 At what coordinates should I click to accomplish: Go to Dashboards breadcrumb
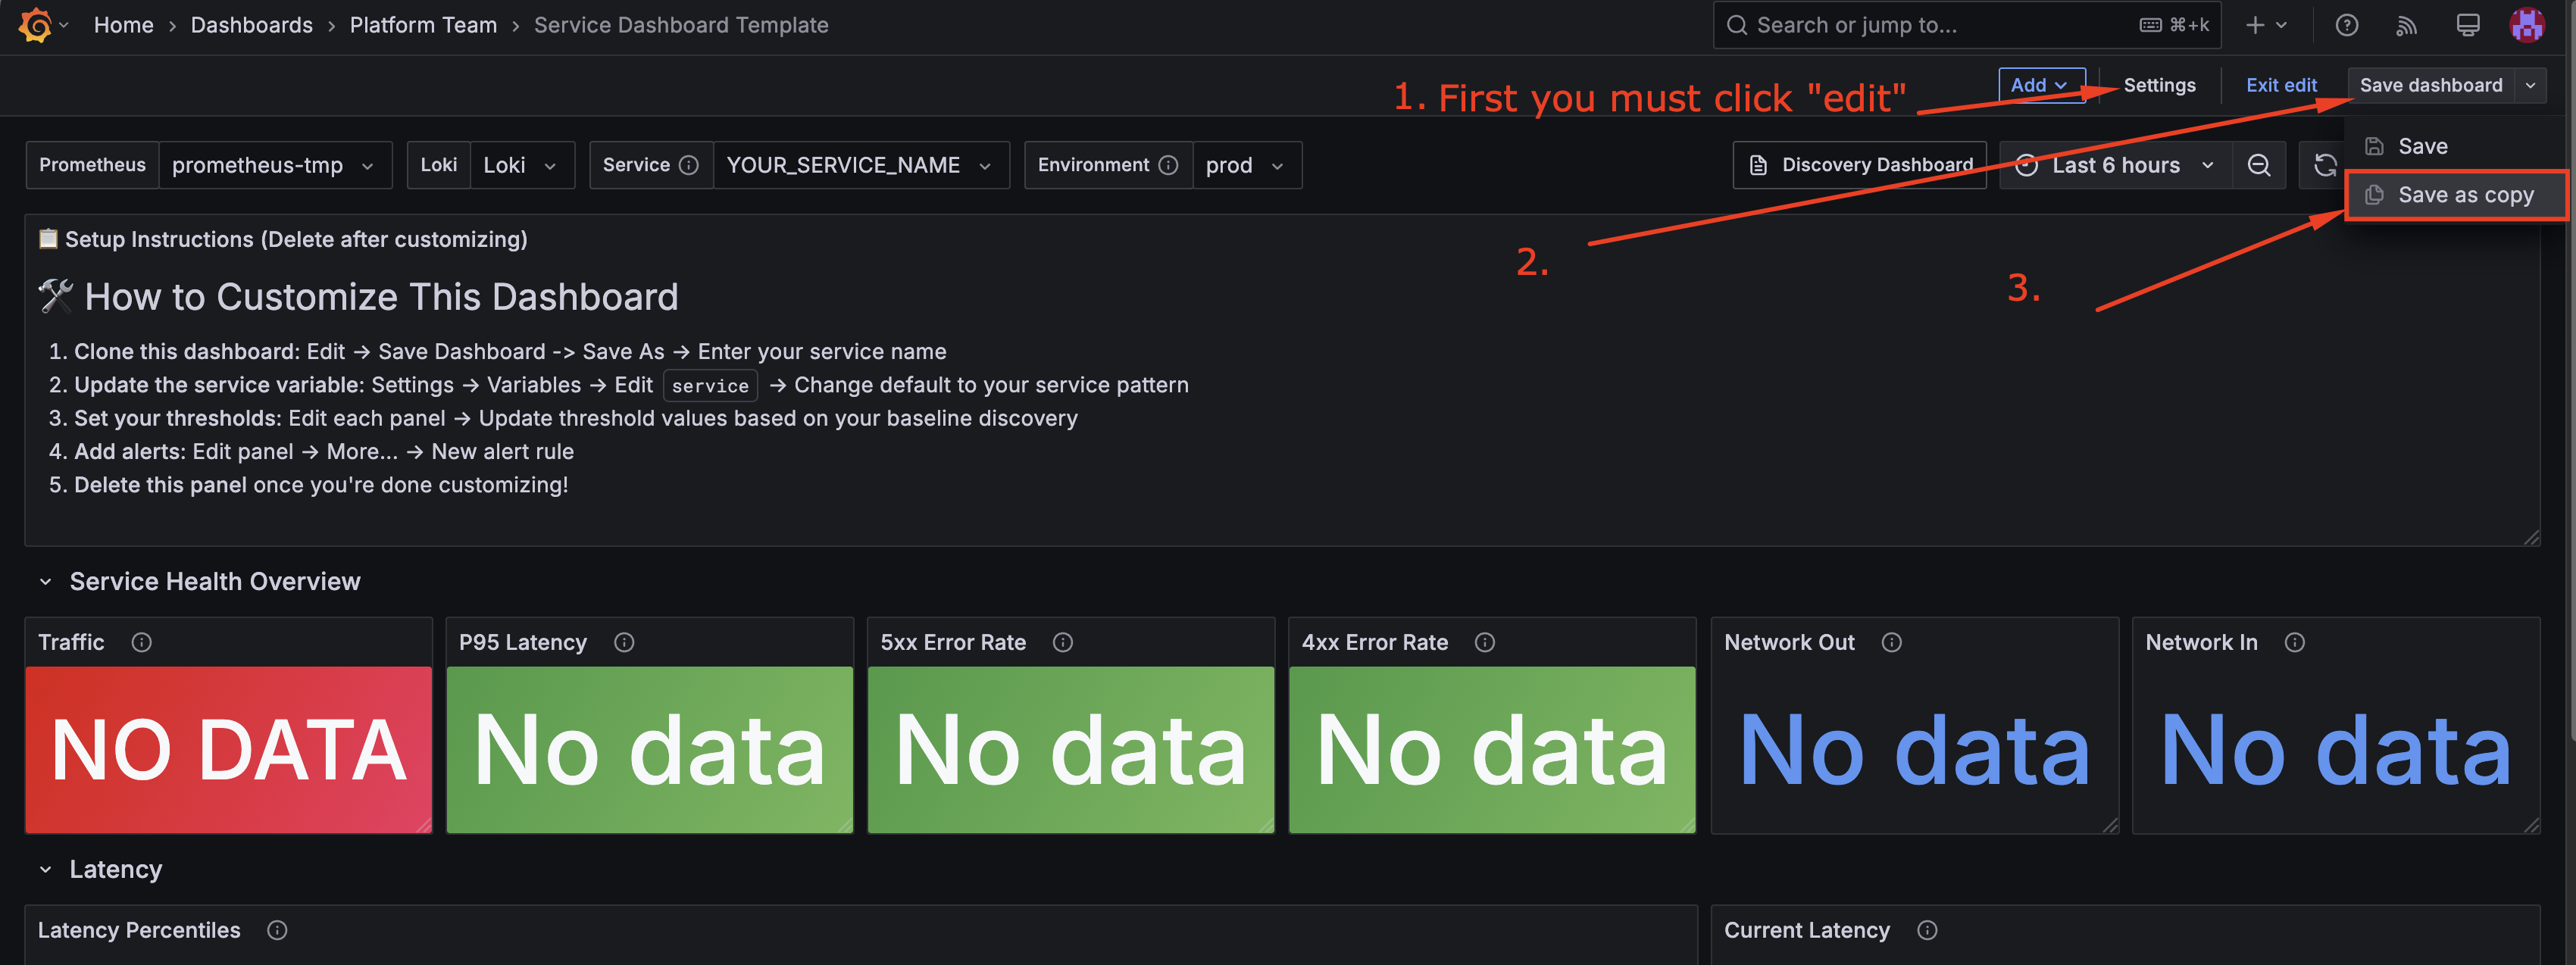point(252,25)
